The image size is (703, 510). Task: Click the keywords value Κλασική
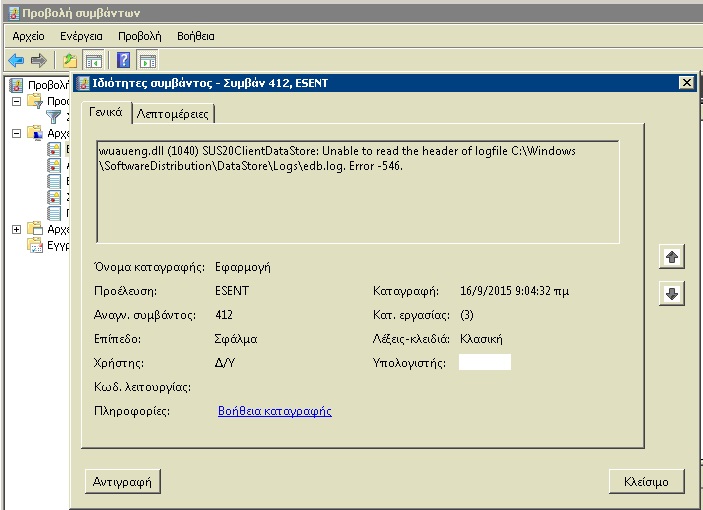pyautogui.click(x=481, y=339)
